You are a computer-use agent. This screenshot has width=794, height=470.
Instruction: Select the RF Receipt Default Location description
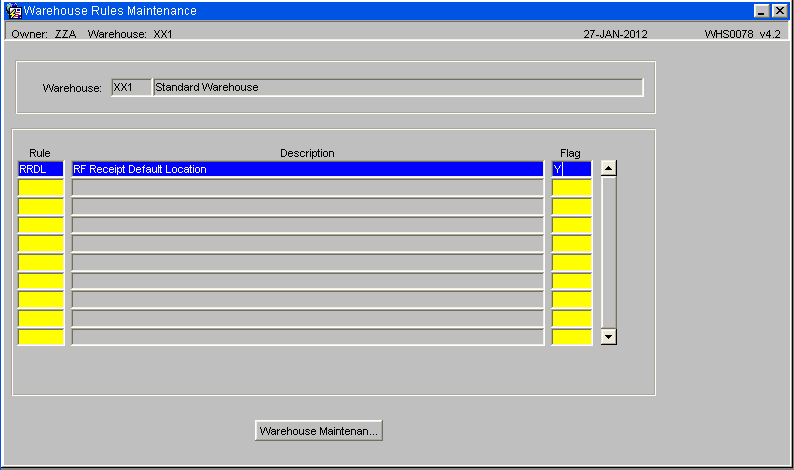click(x=307, y=169)
